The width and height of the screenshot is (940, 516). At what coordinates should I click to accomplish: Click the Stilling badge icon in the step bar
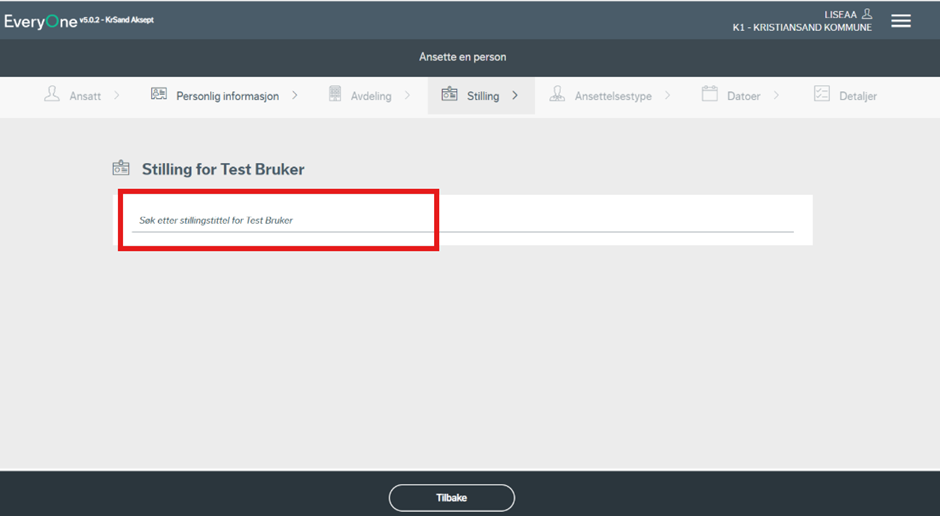(x=450, y=95)
